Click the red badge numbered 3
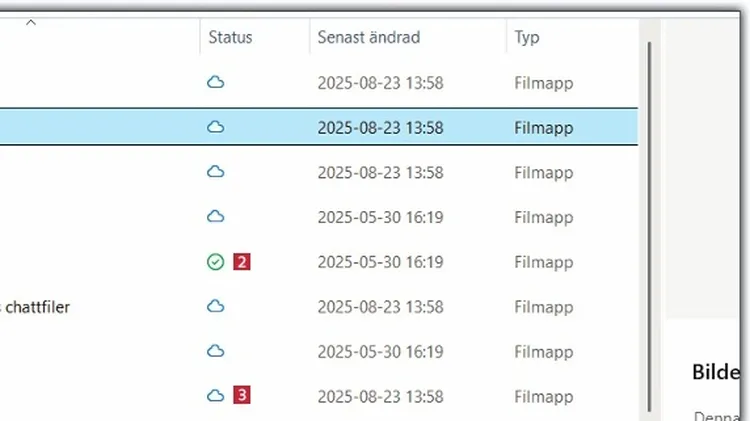The image size is (750, 421). pos(241,396)
